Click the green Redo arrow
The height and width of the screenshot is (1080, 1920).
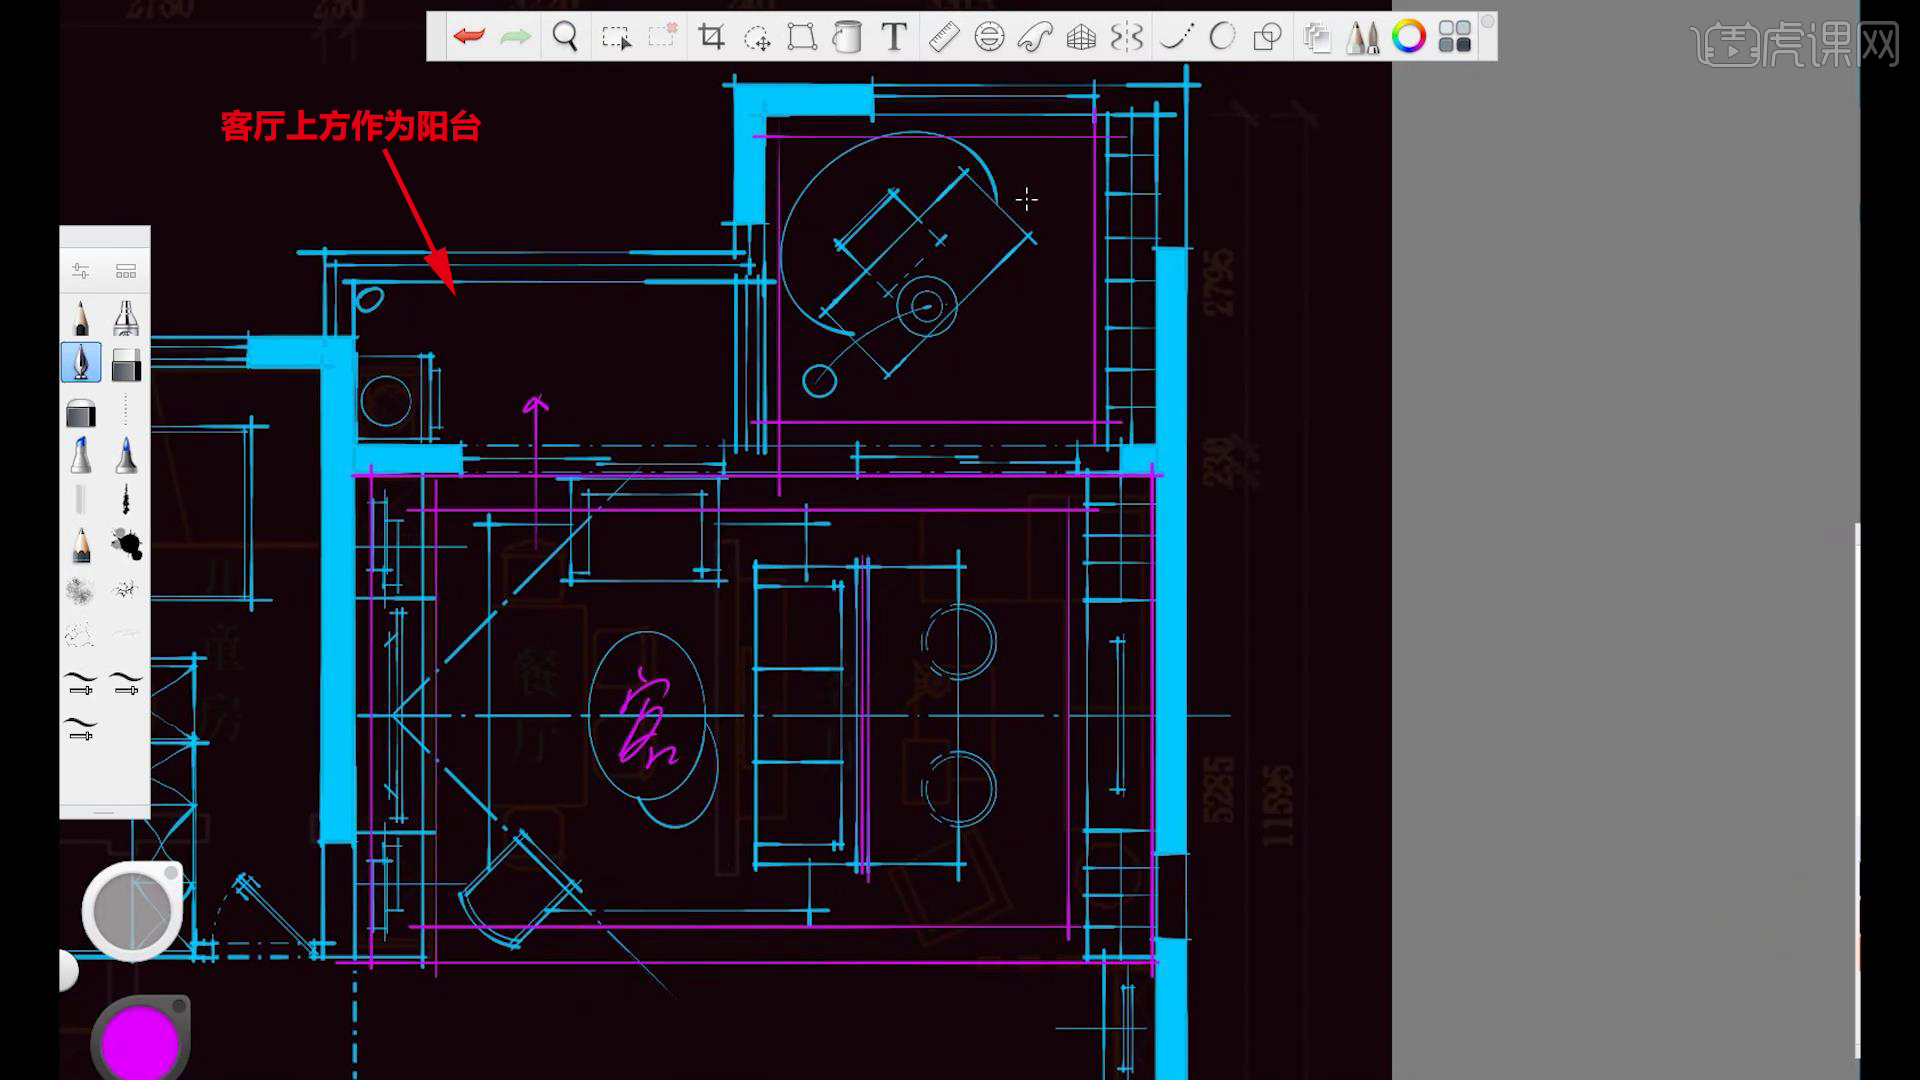[515, 37]
